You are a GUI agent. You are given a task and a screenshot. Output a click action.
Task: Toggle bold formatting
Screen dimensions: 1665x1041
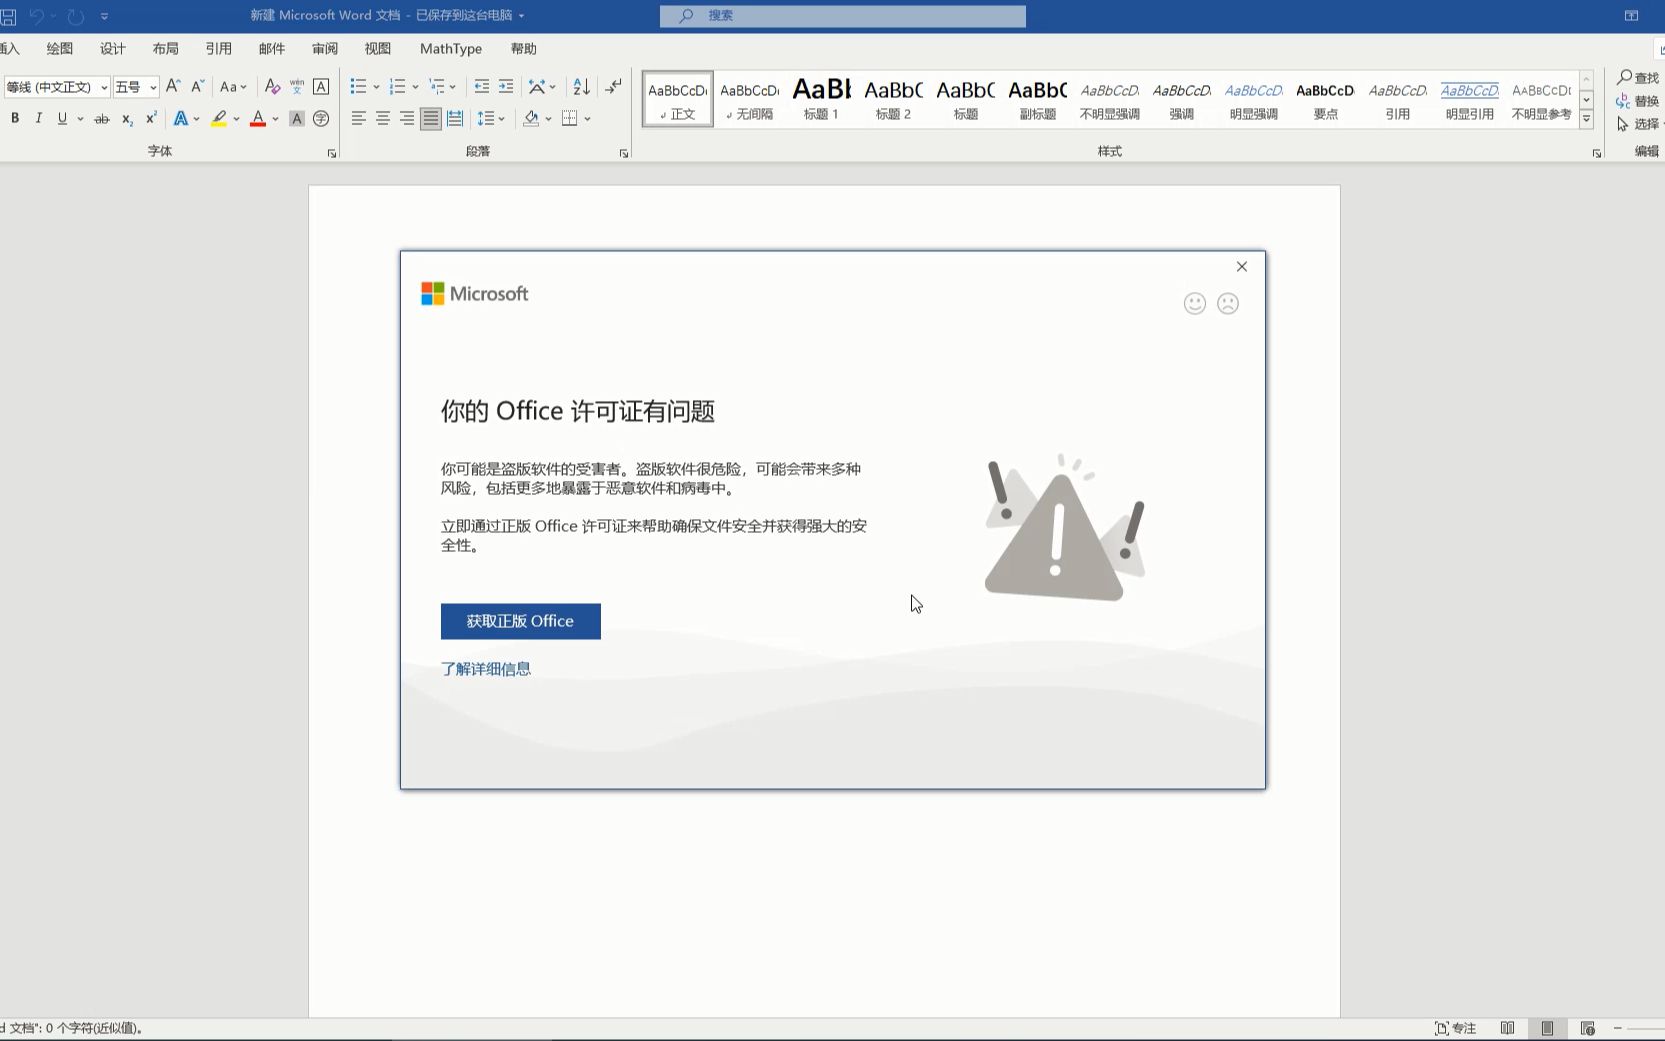coord(15,119)
